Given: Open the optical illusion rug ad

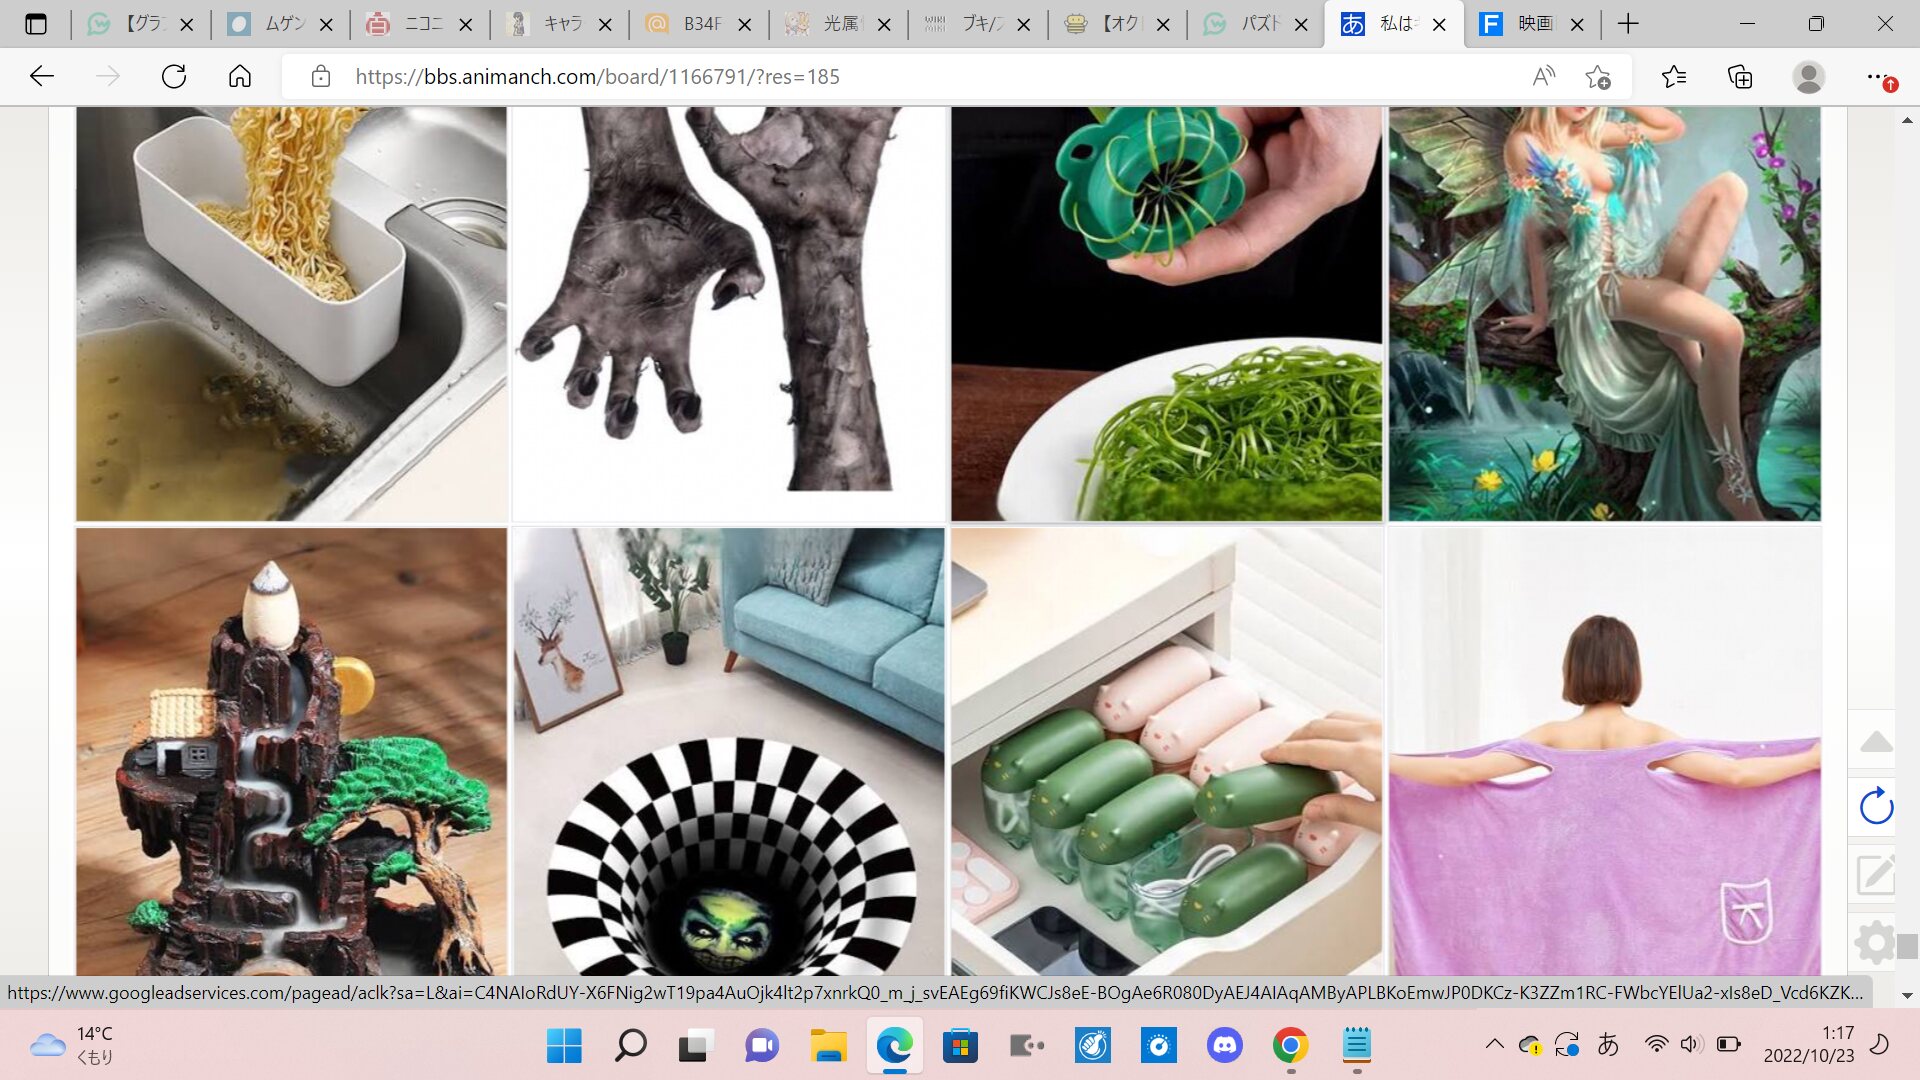Looking at the screenshot, I should 729,752.
